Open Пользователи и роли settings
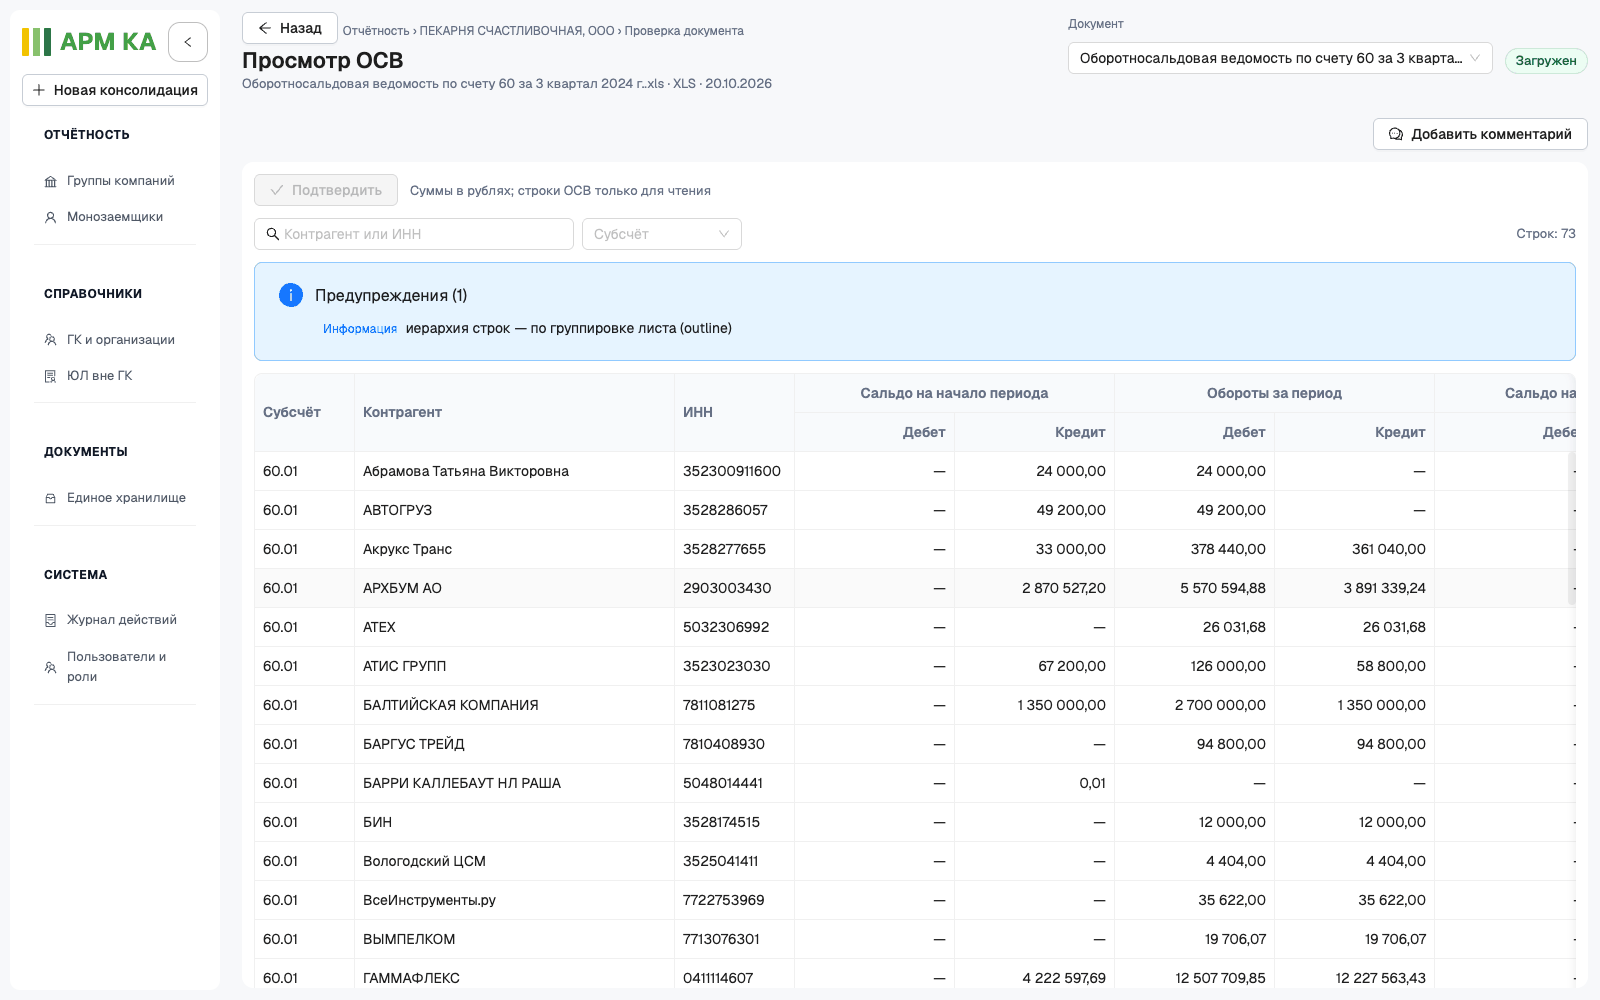The width and height of the screenshot is (1600, 1000). tap(116, 667)
